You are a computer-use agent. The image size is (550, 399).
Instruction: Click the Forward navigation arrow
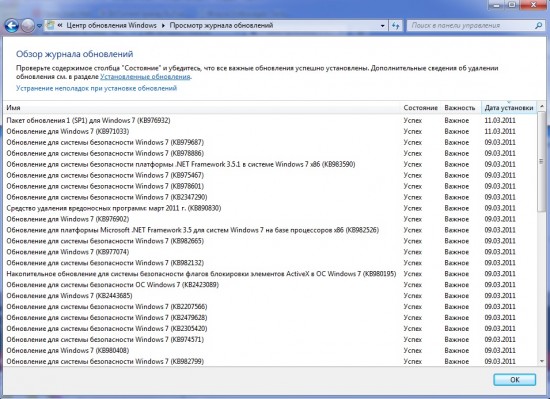pos(28,26)
